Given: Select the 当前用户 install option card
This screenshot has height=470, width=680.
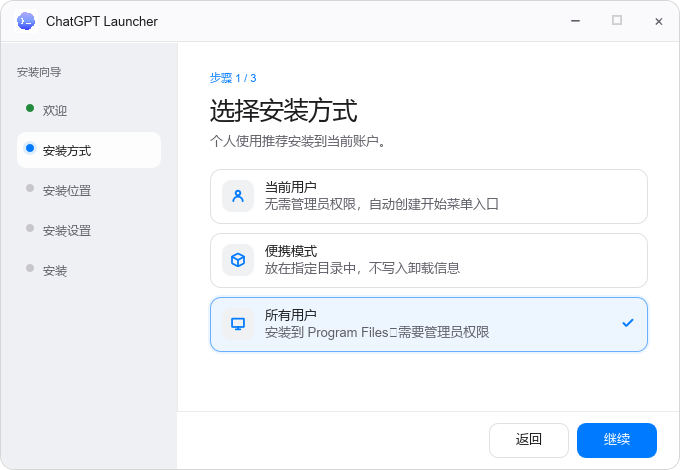Looking at the screenshot, I should [428, 196].
